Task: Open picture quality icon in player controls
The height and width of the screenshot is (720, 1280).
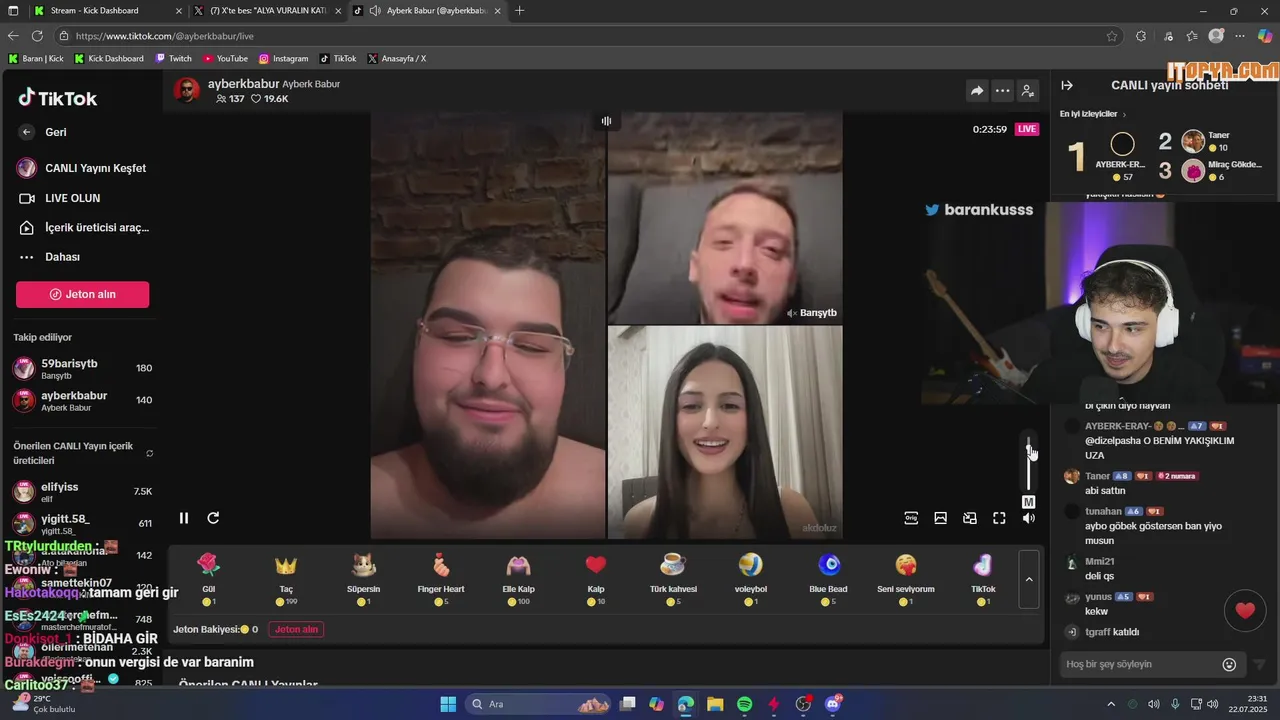Action: click(940, 518)
